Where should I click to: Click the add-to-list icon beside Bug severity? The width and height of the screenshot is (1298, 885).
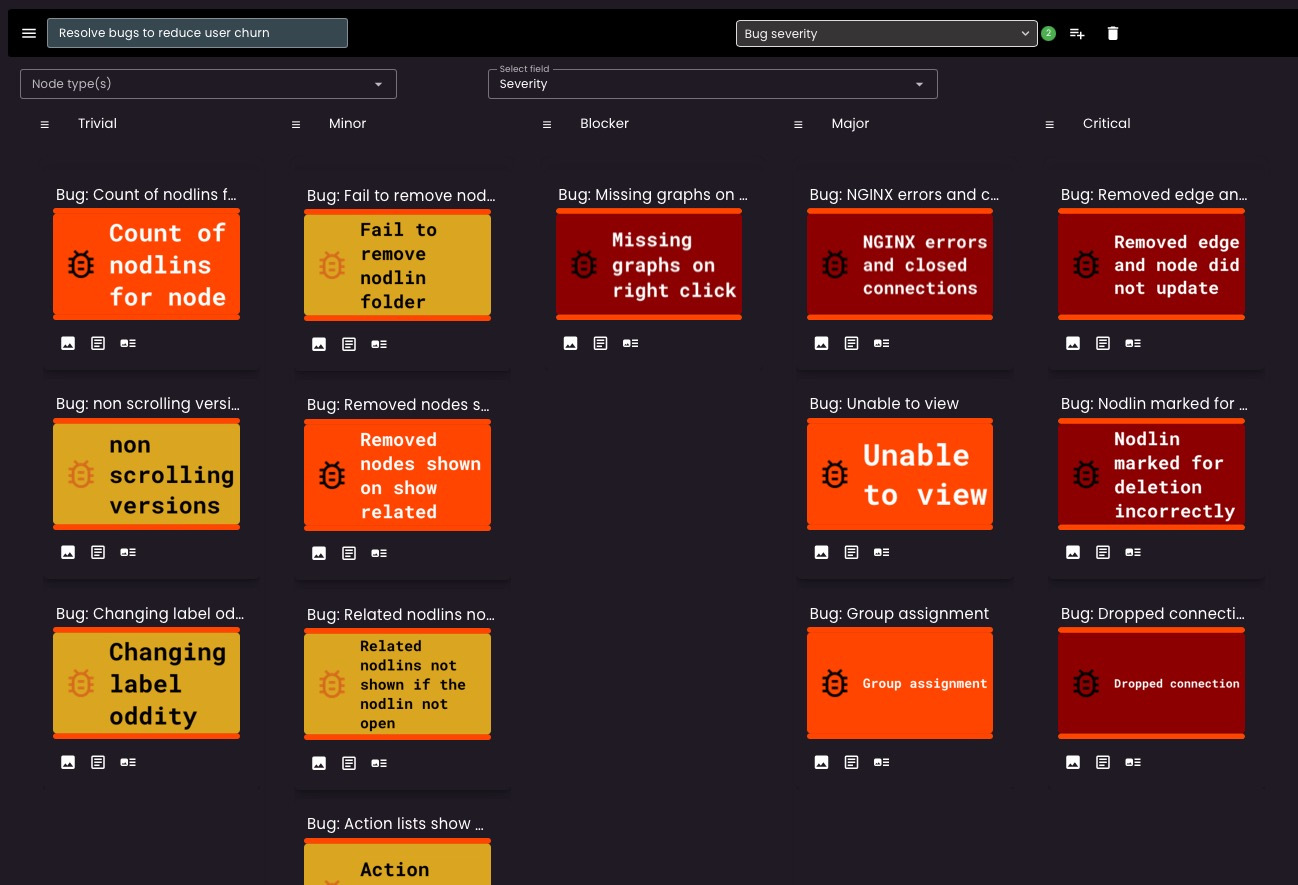pos(1077,33)
